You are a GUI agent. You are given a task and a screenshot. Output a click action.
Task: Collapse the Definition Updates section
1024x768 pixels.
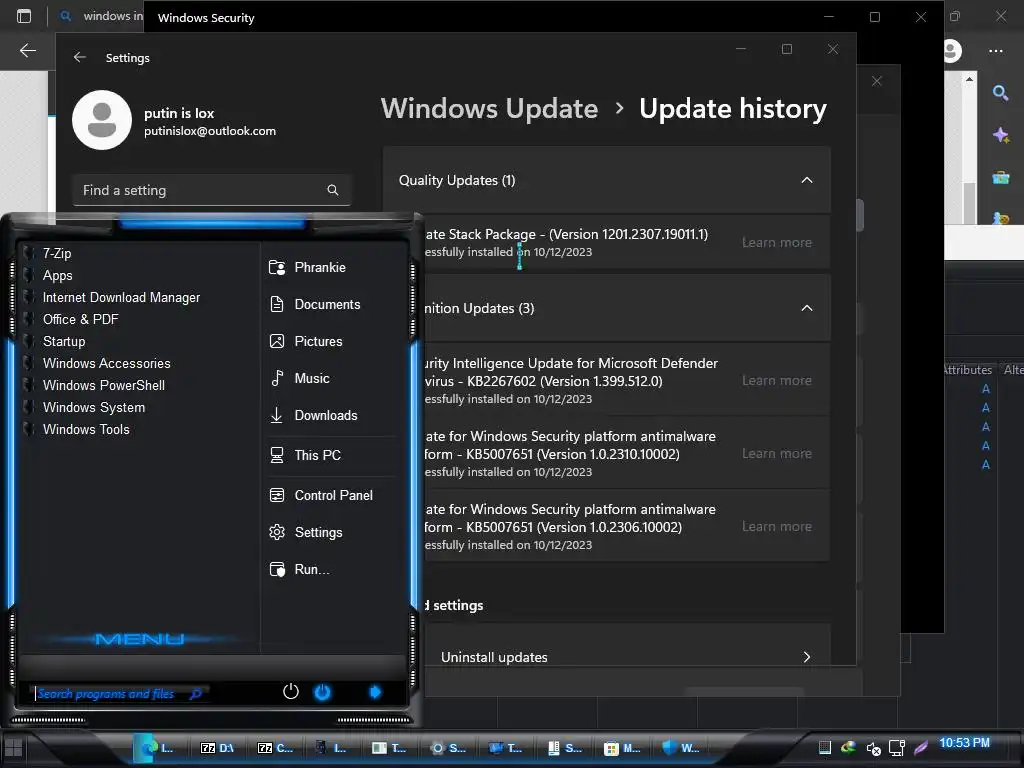807,308
